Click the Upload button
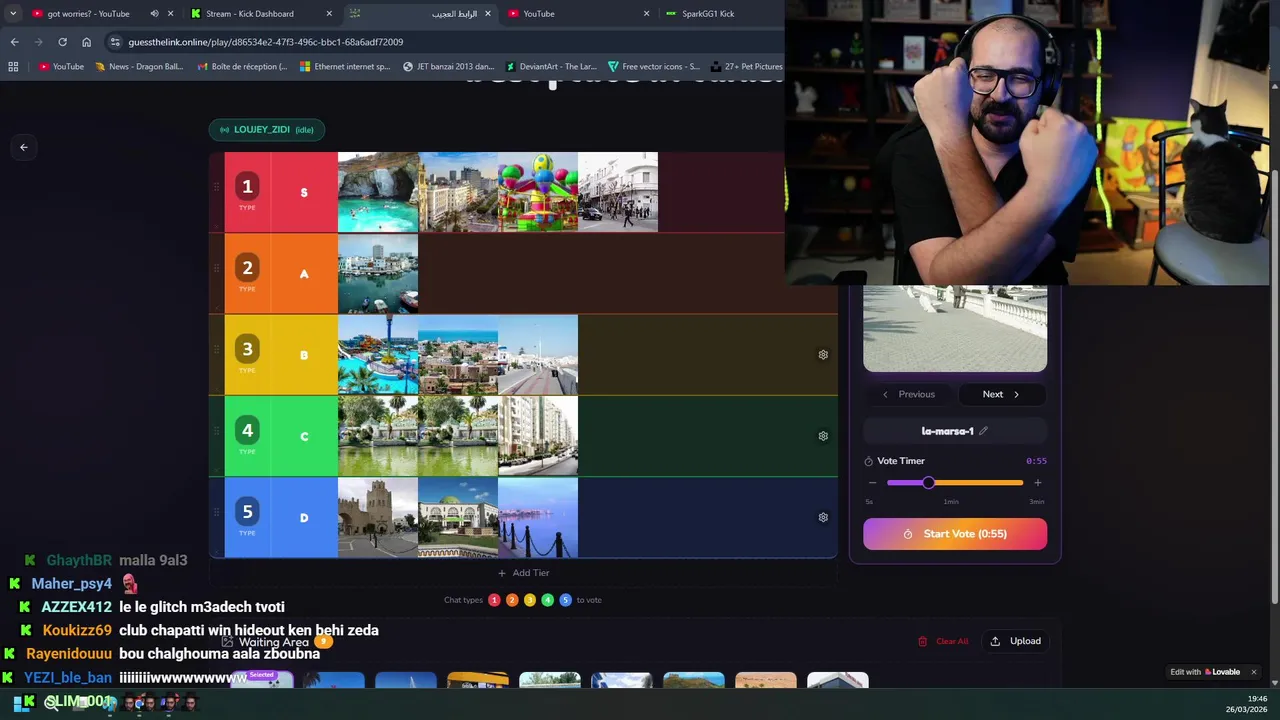Screen dimensions: 1280x720 coord(1015,641)
